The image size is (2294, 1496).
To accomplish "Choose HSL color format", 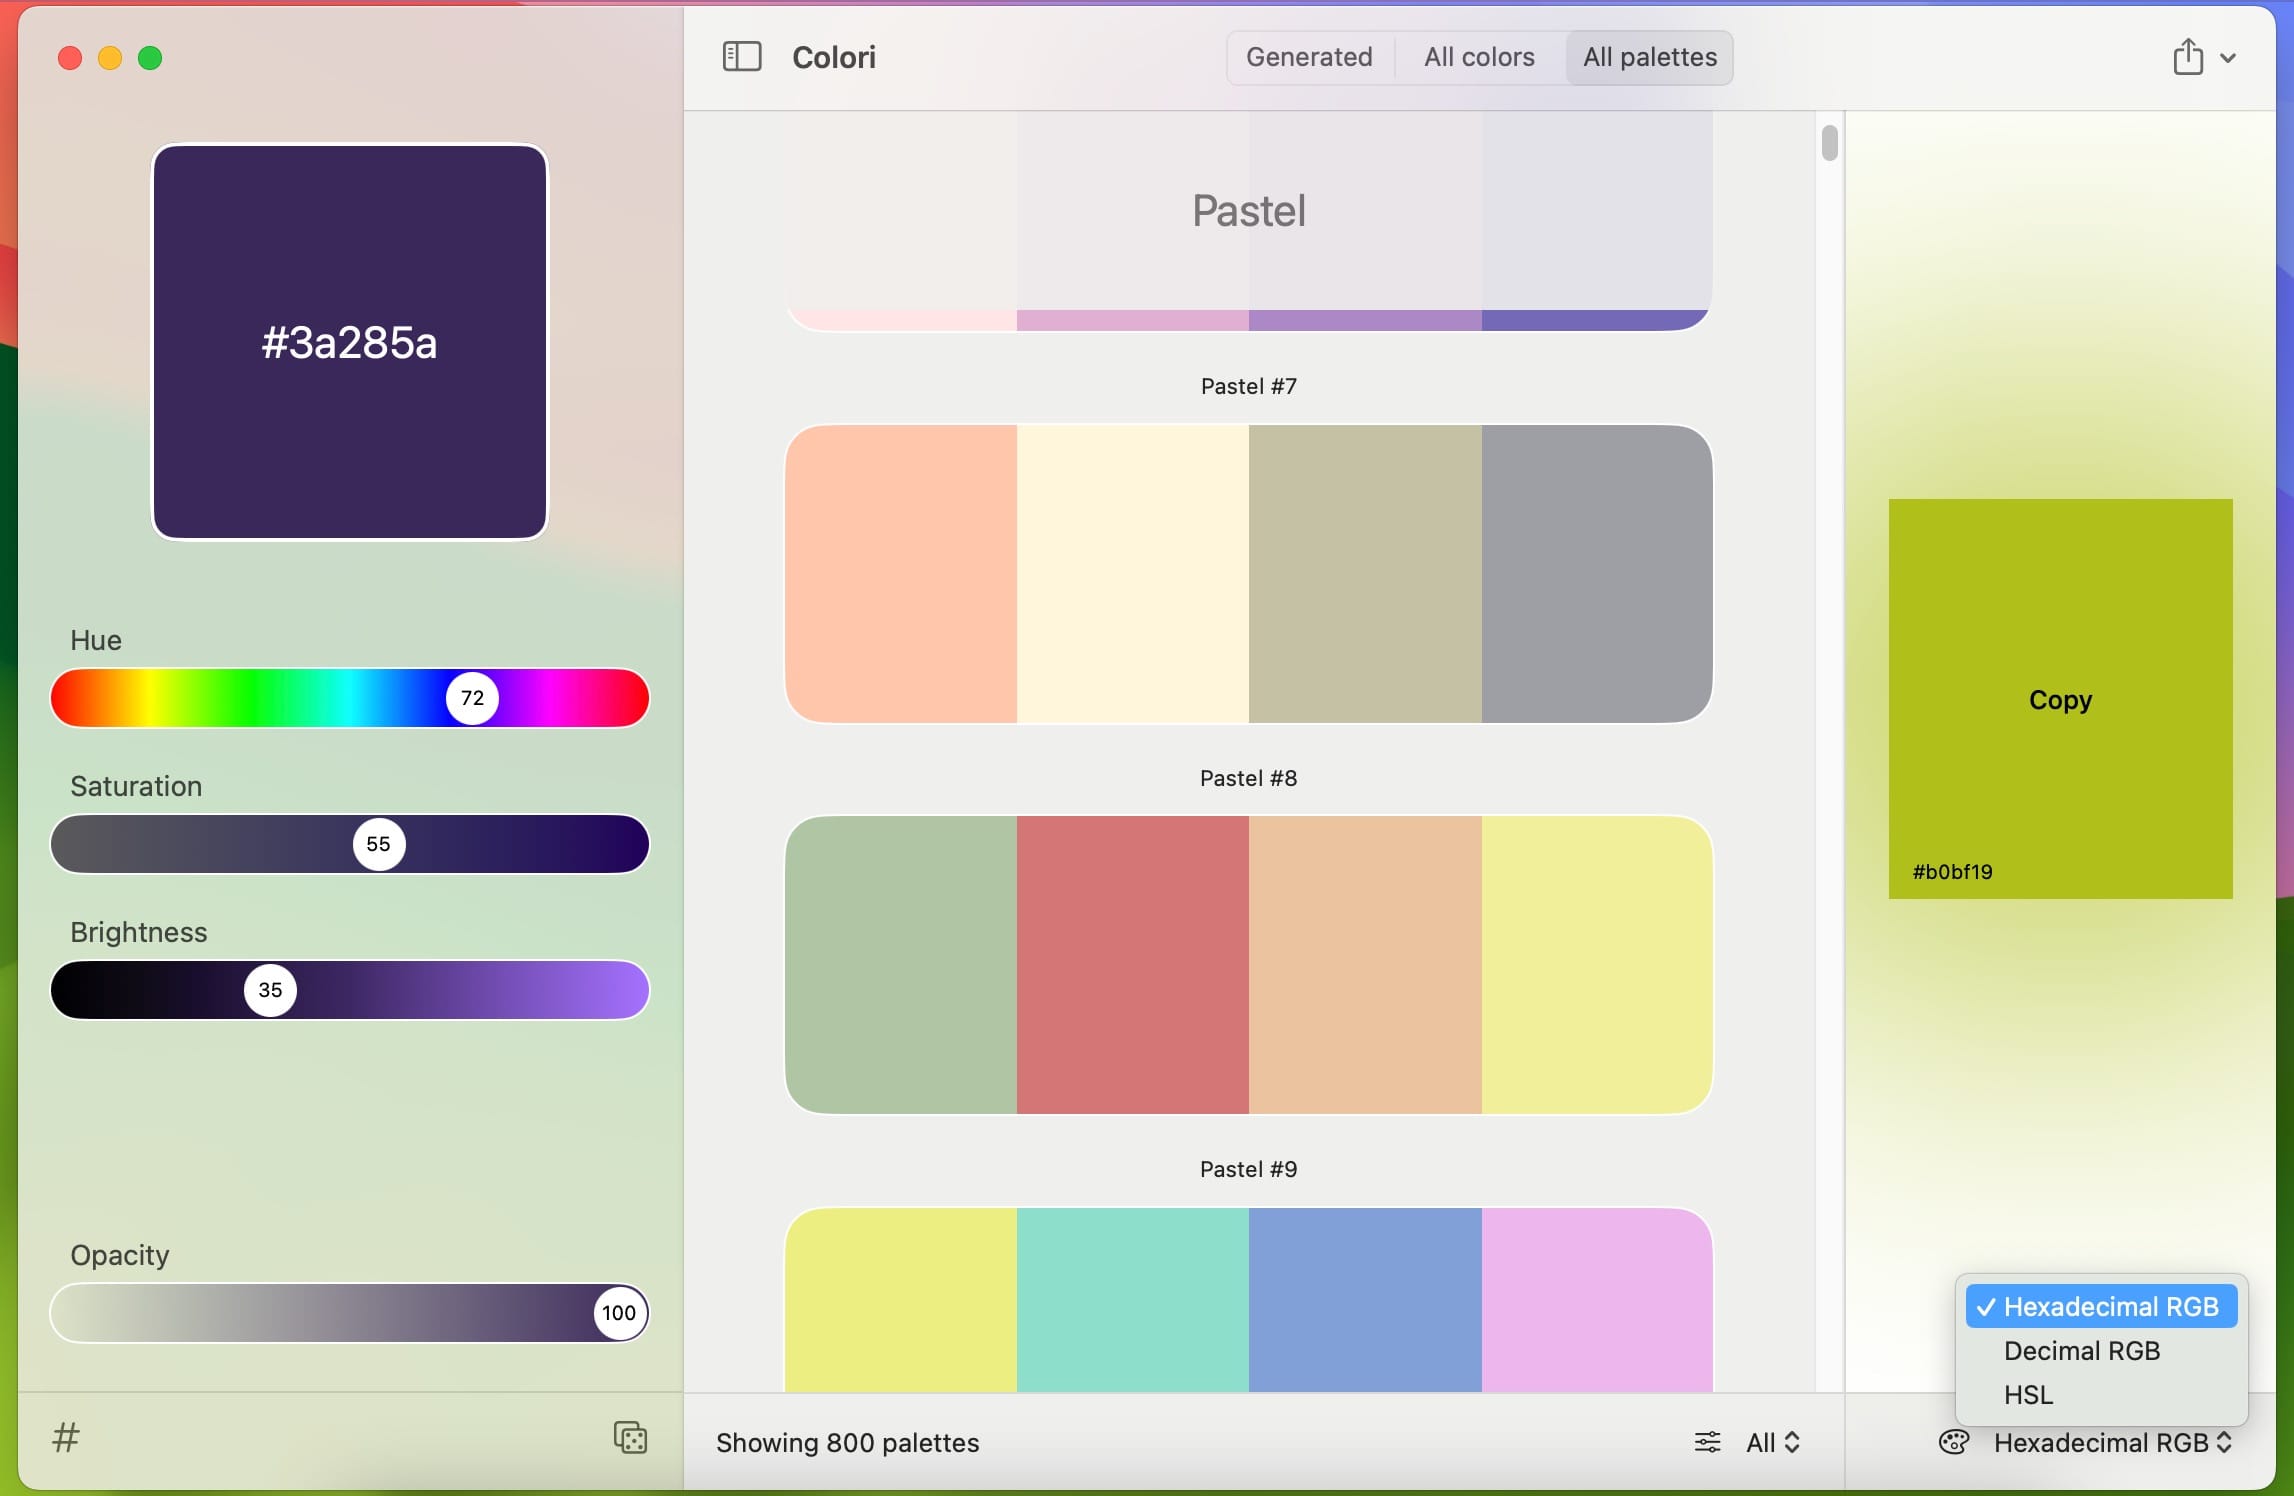I will [2101, 1395].
